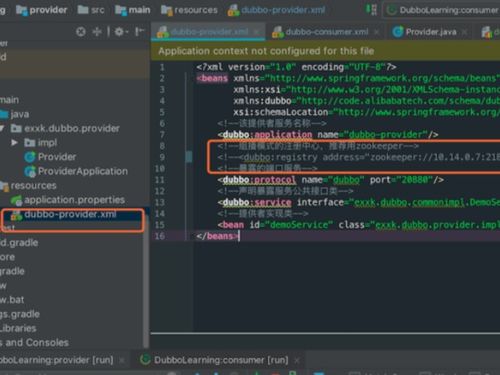
Task: Select the w.bat file in tree
Action: [x=12, y=300]
